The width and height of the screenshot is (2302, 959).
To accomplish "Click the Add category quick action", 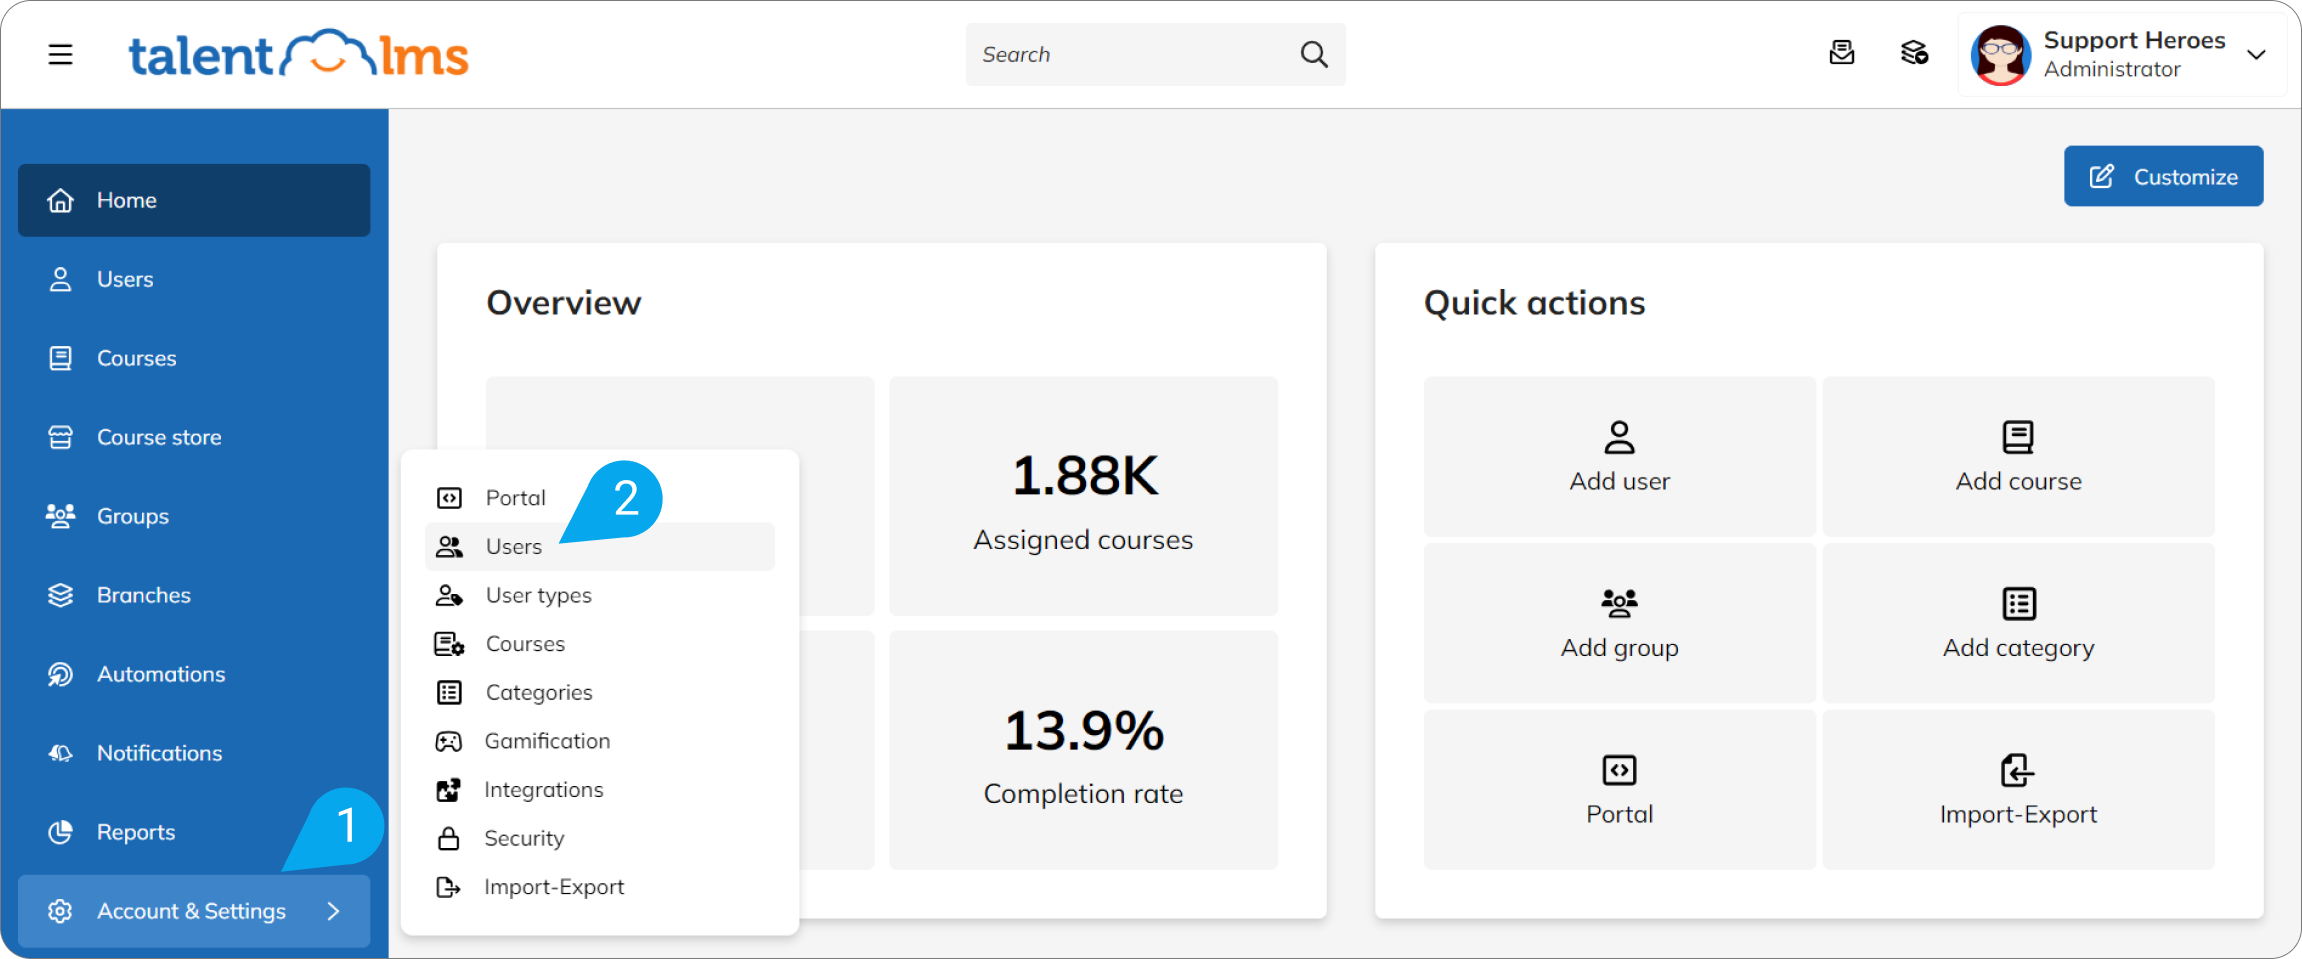I will point(2017,623).
